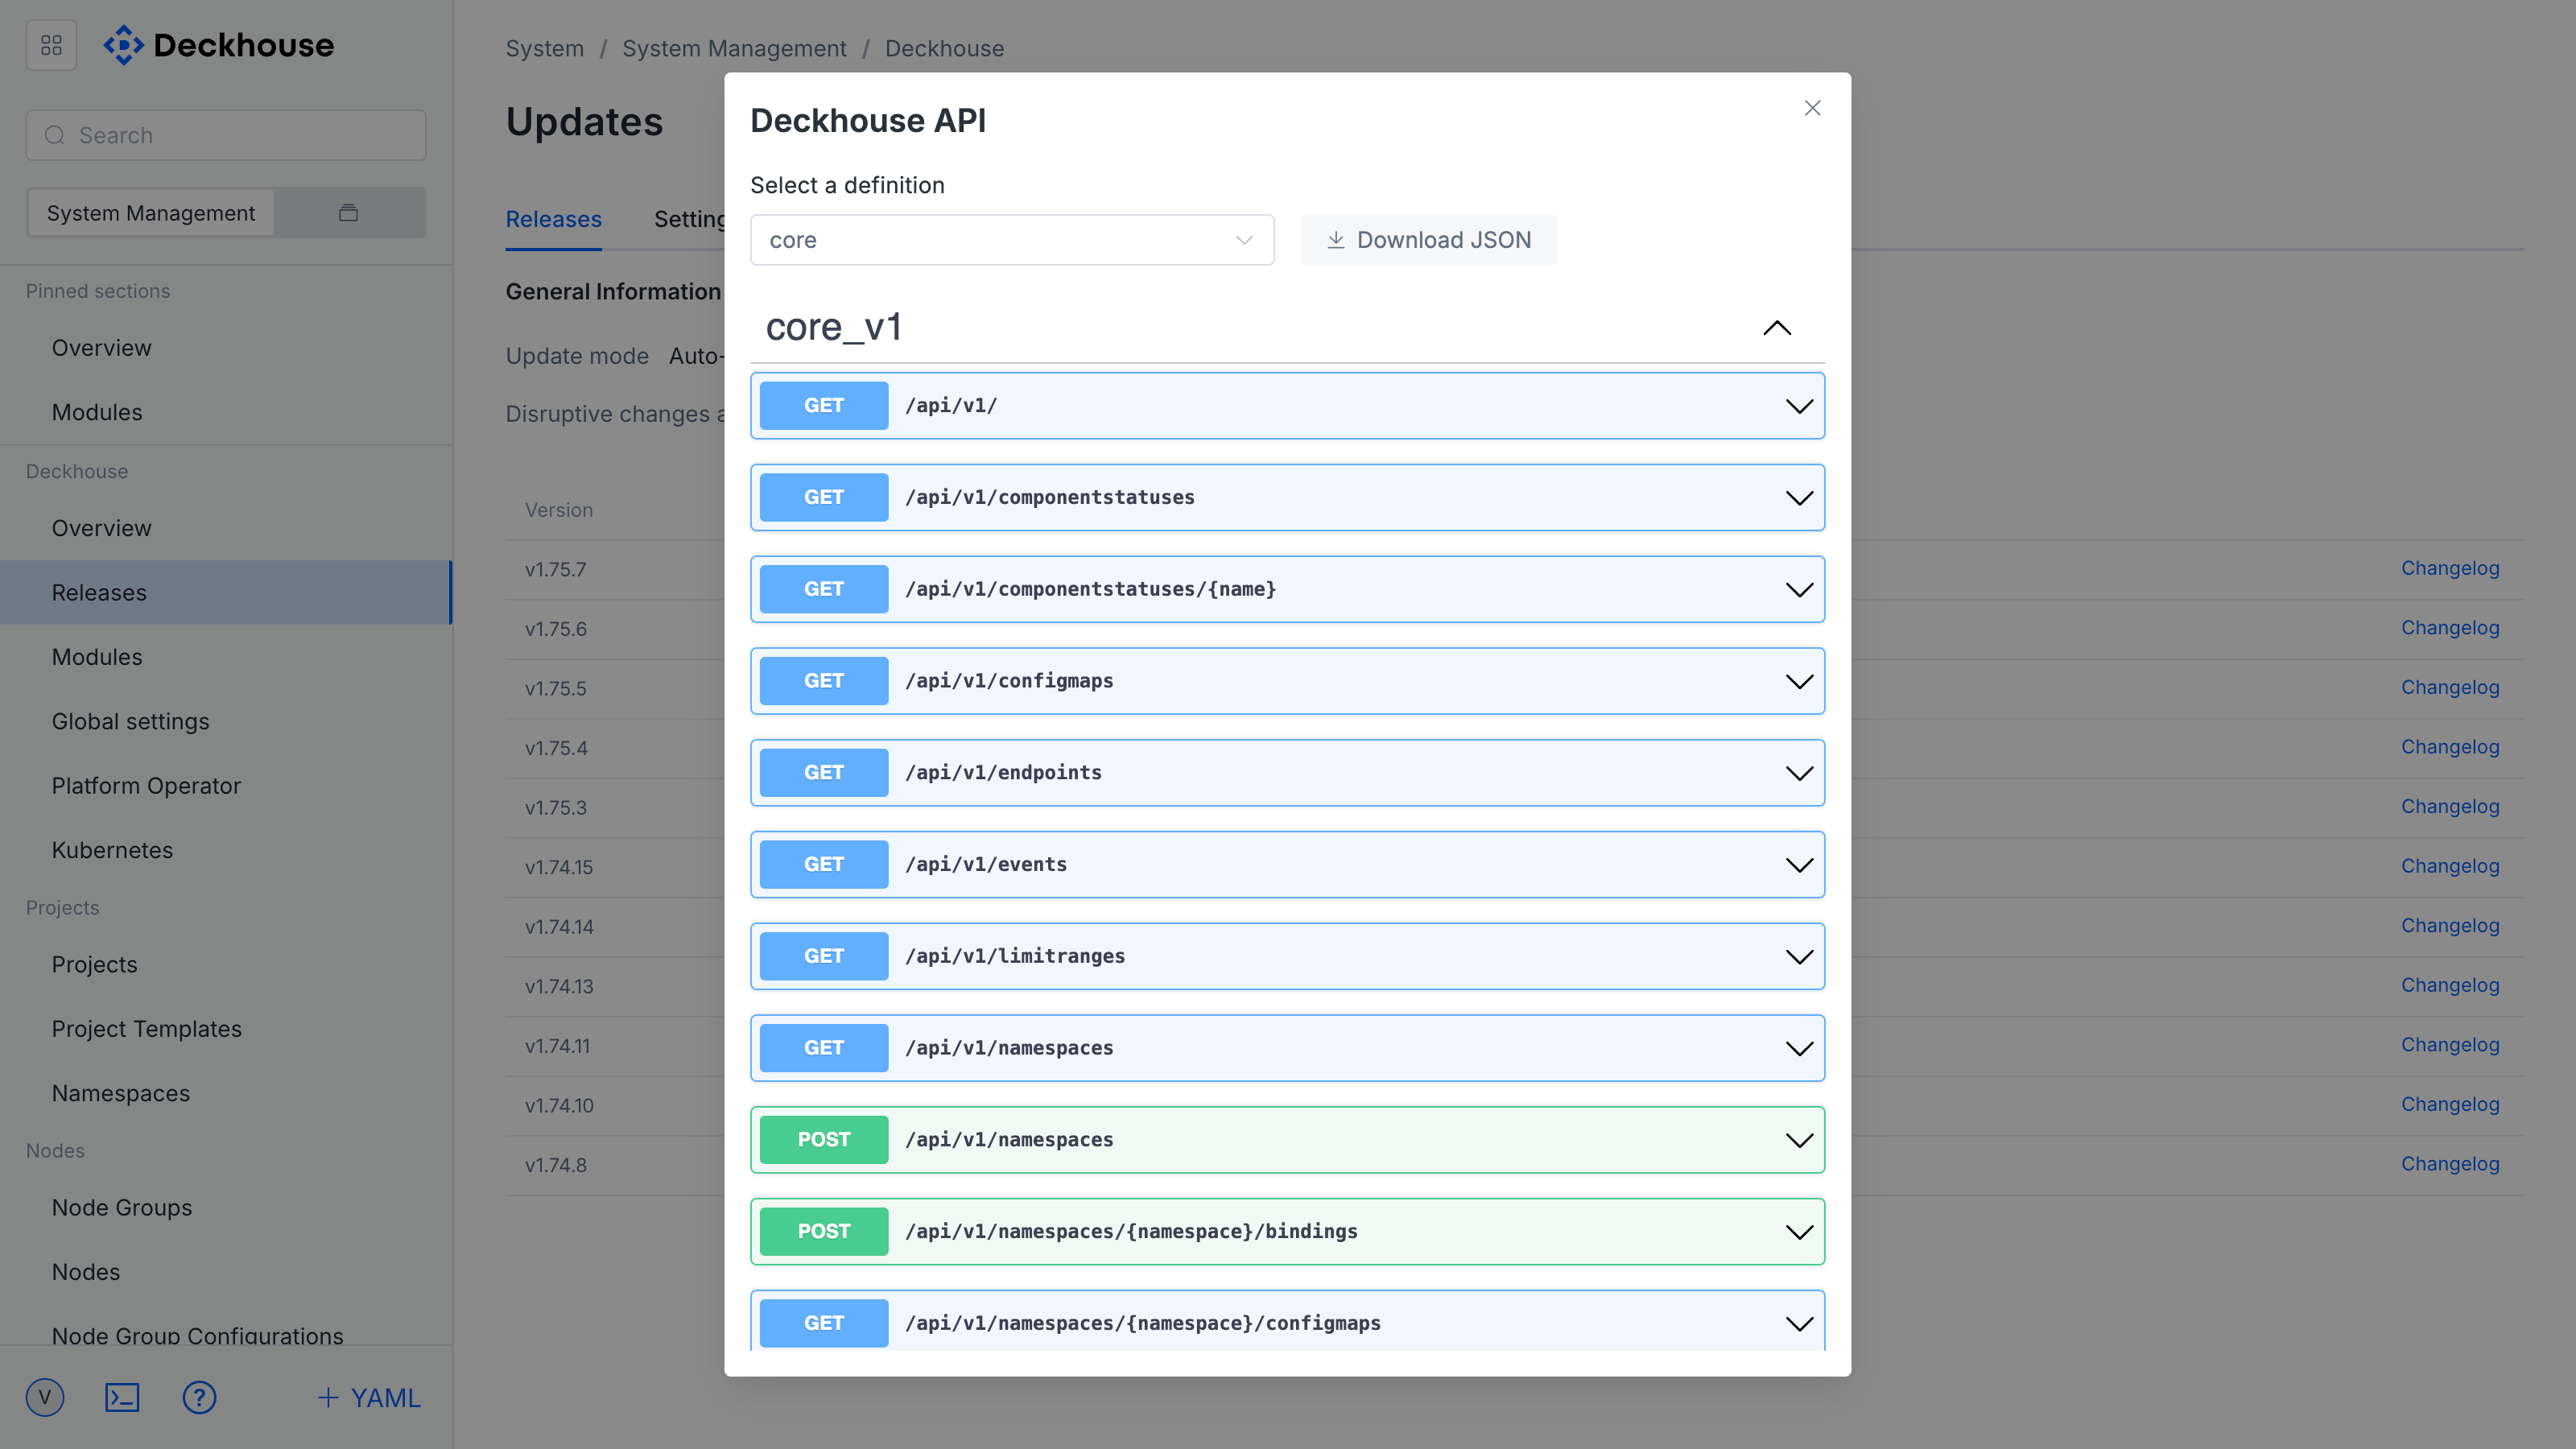Open Changelog for v1.75.6
This screenshot has height=1449, width=2576.
pyautogui.click(x=2450, y=628)
